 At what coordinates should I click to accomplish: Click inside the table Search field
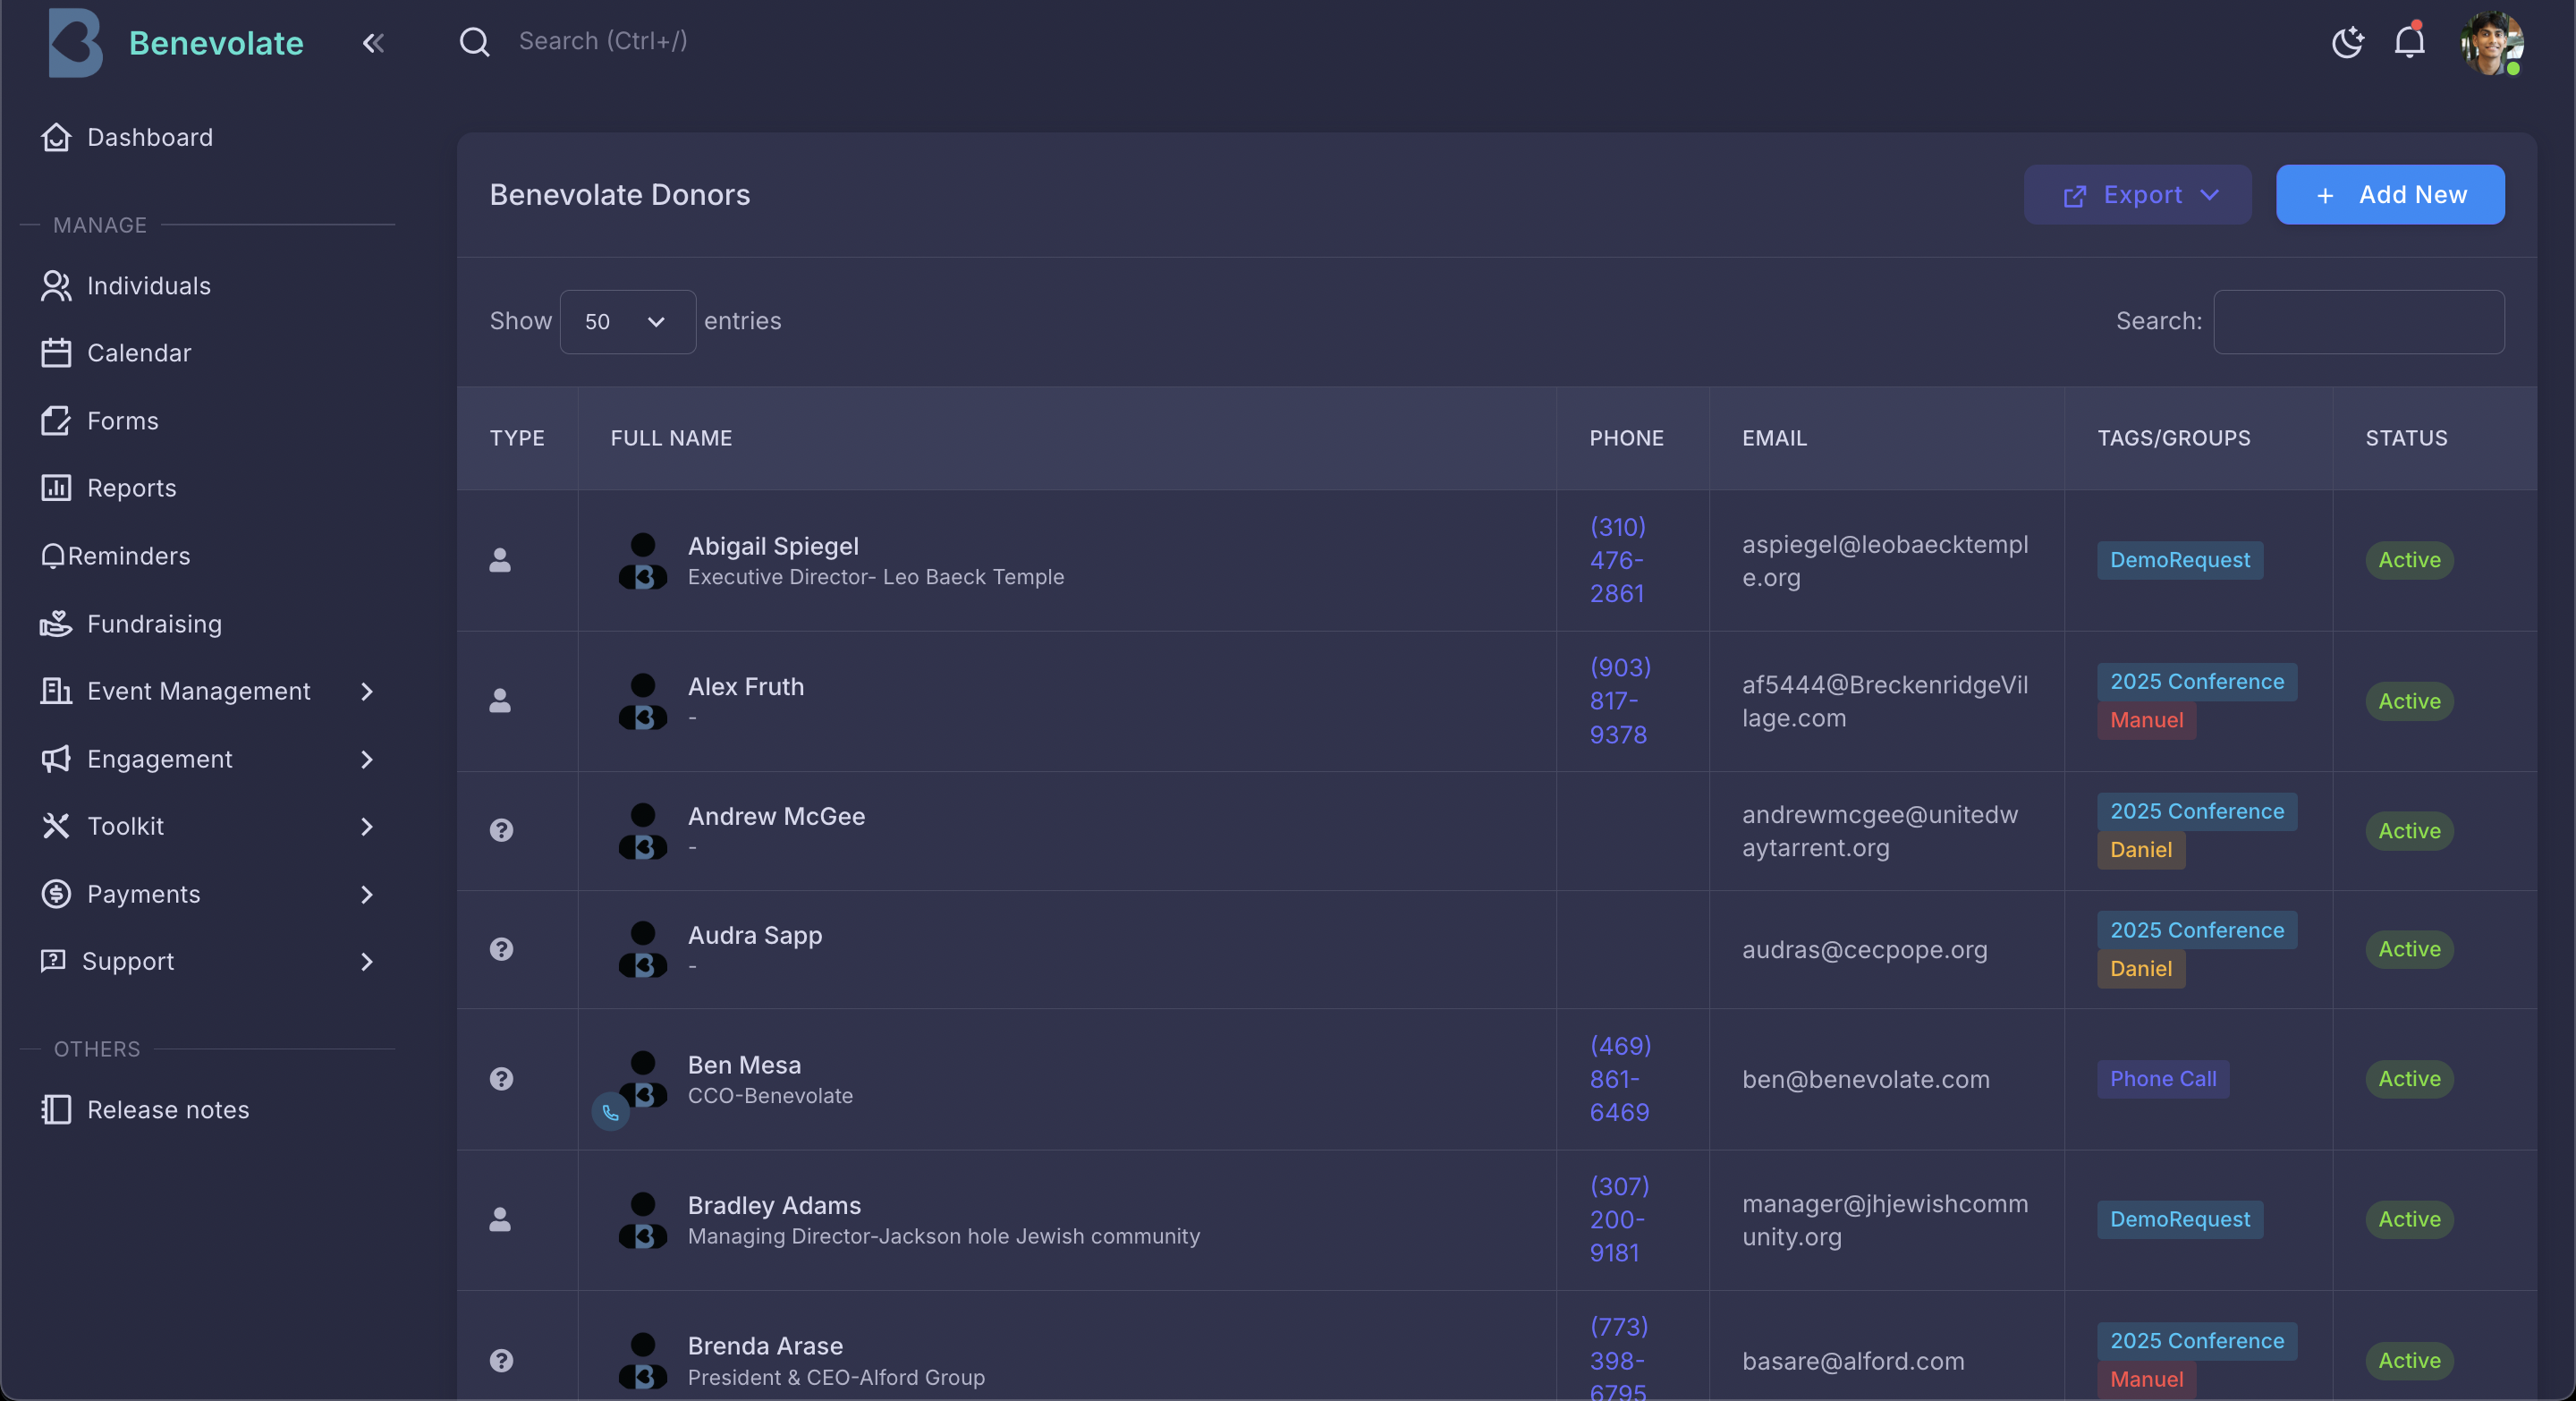tap(2359, 321)
